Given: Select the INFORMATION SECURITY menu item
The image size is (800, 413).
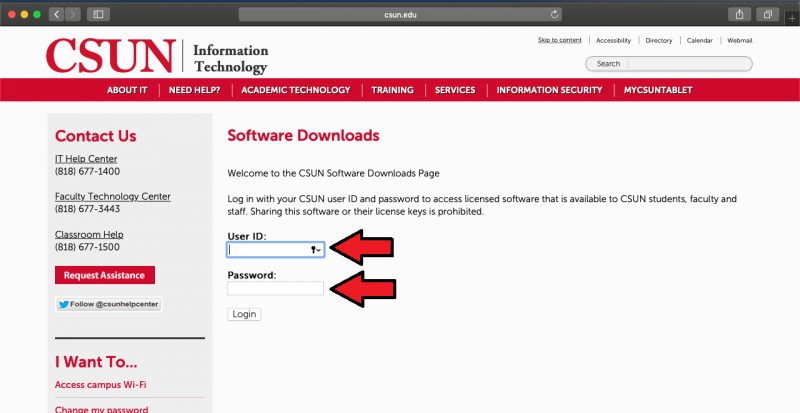Looking at the screenshot, I should [x=549, y=90].
